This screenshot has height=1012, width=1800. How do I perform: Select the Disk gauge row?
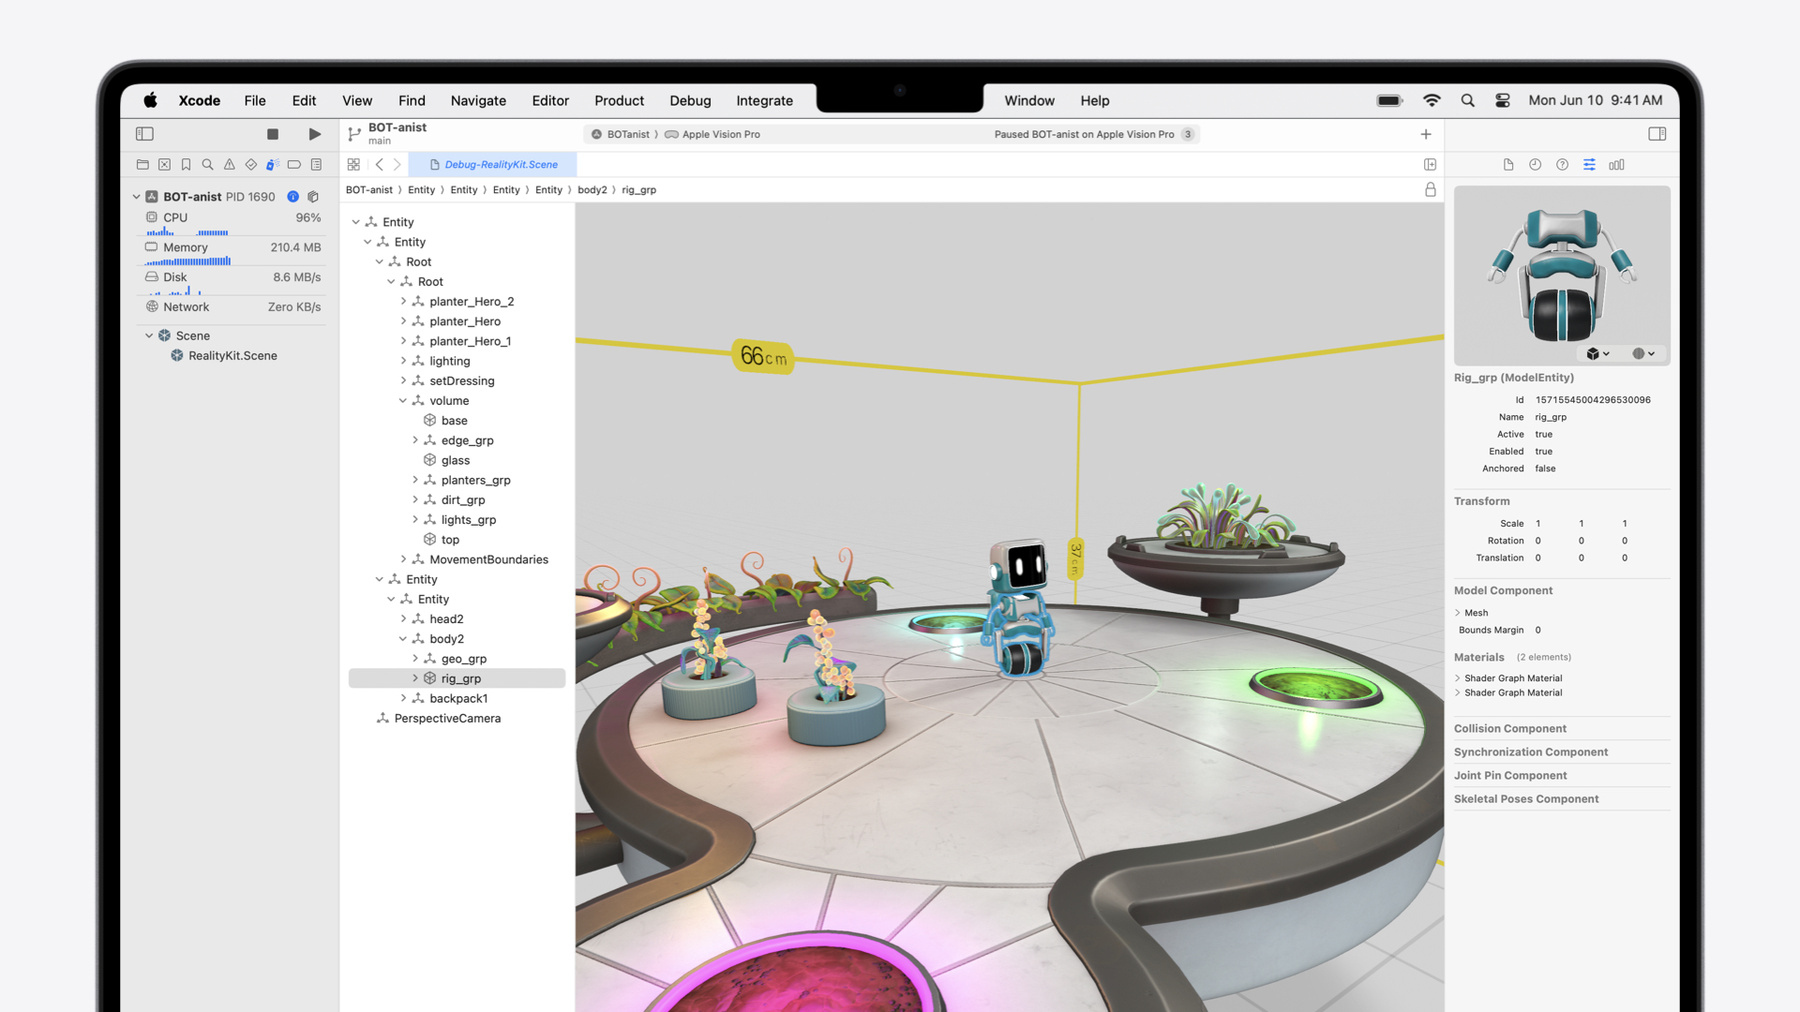[x=232, y=283]
